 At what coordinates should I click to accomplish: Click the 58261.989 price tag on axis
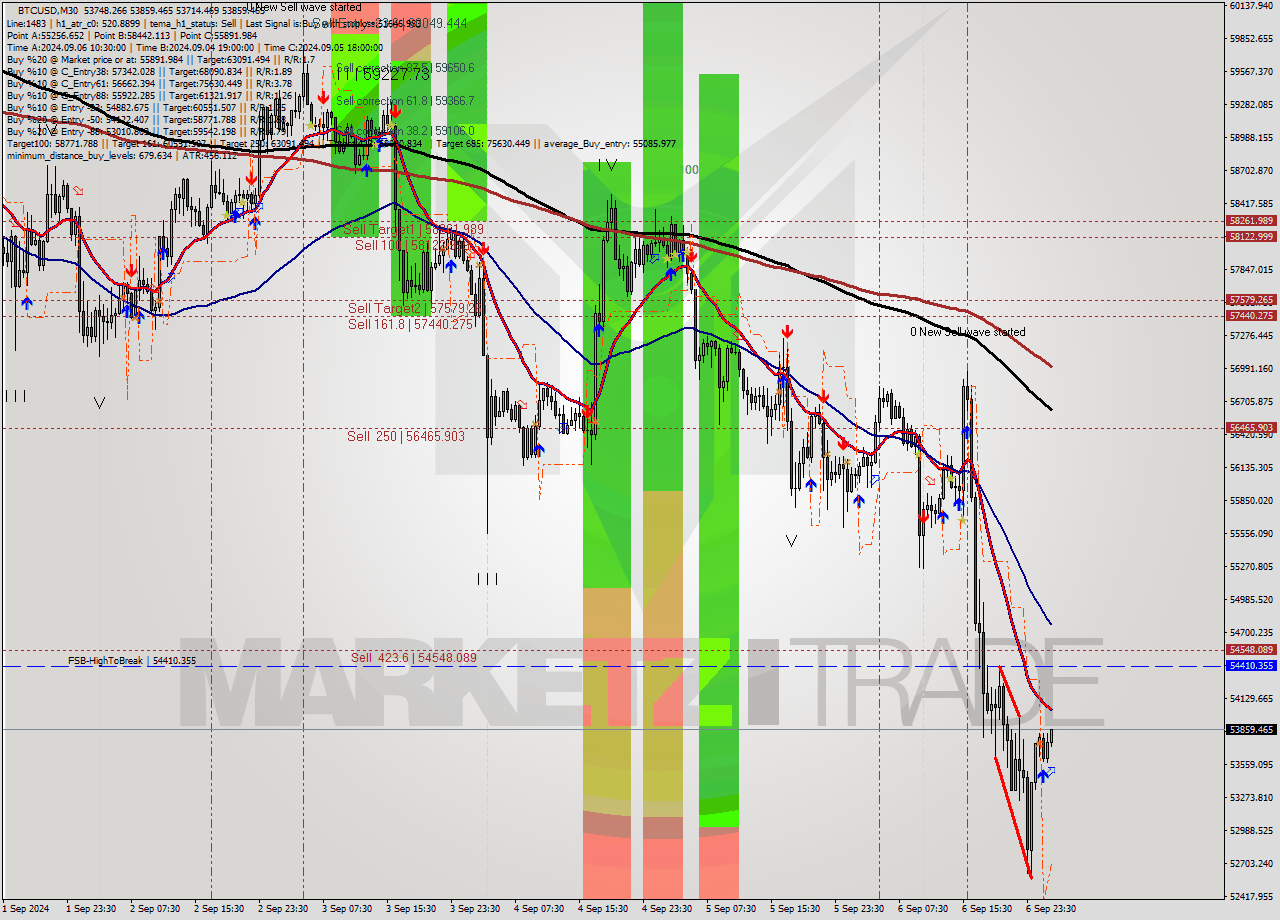pos(1251,221)
